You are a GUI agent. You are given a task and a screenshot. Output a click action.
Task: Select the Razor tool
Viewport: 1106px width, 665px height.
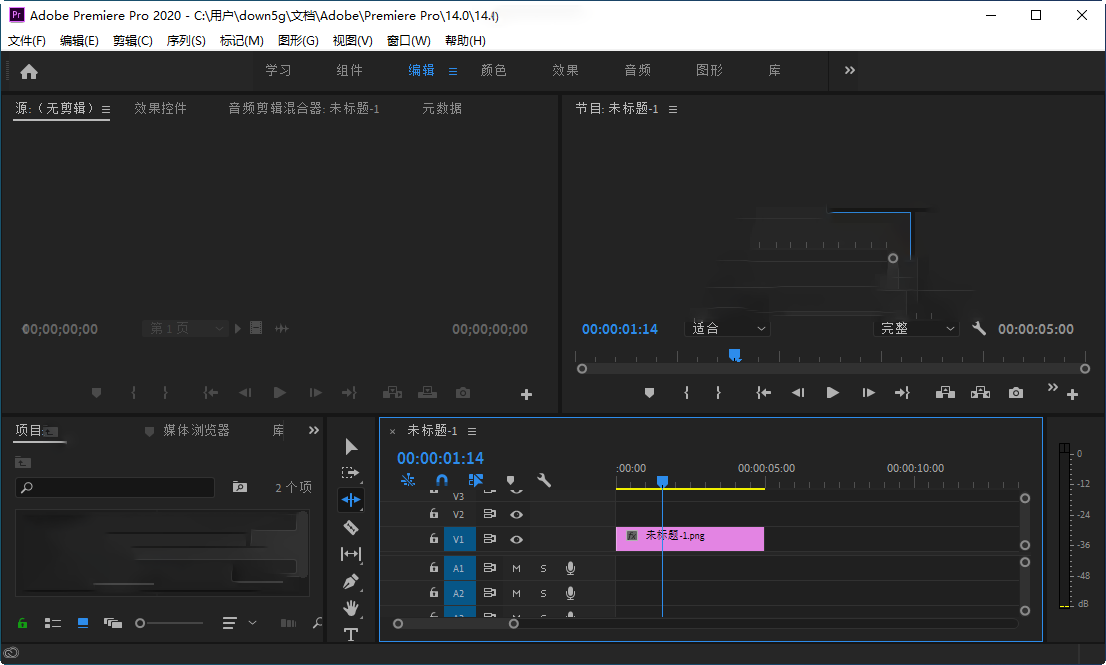pyautogui.click(x=351, y=527)
